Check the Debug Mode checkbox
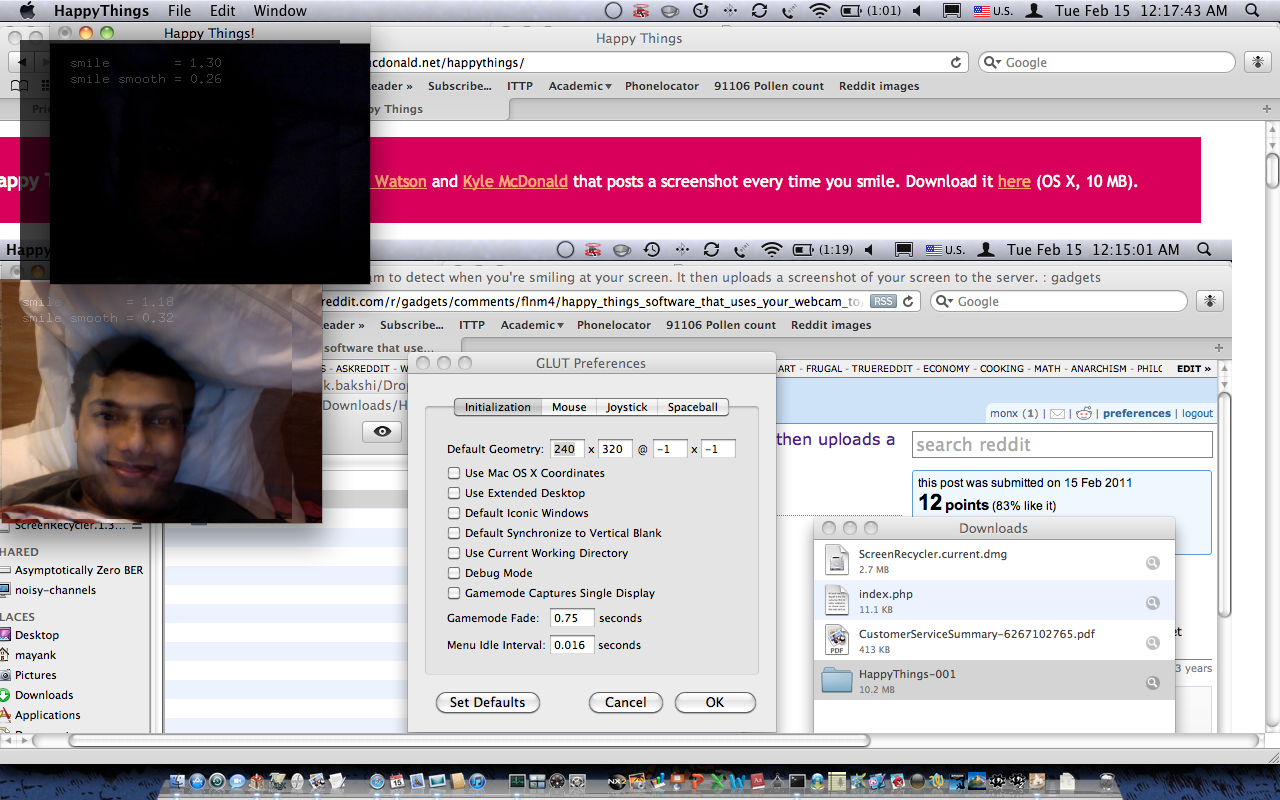 [x=454, y=573]
